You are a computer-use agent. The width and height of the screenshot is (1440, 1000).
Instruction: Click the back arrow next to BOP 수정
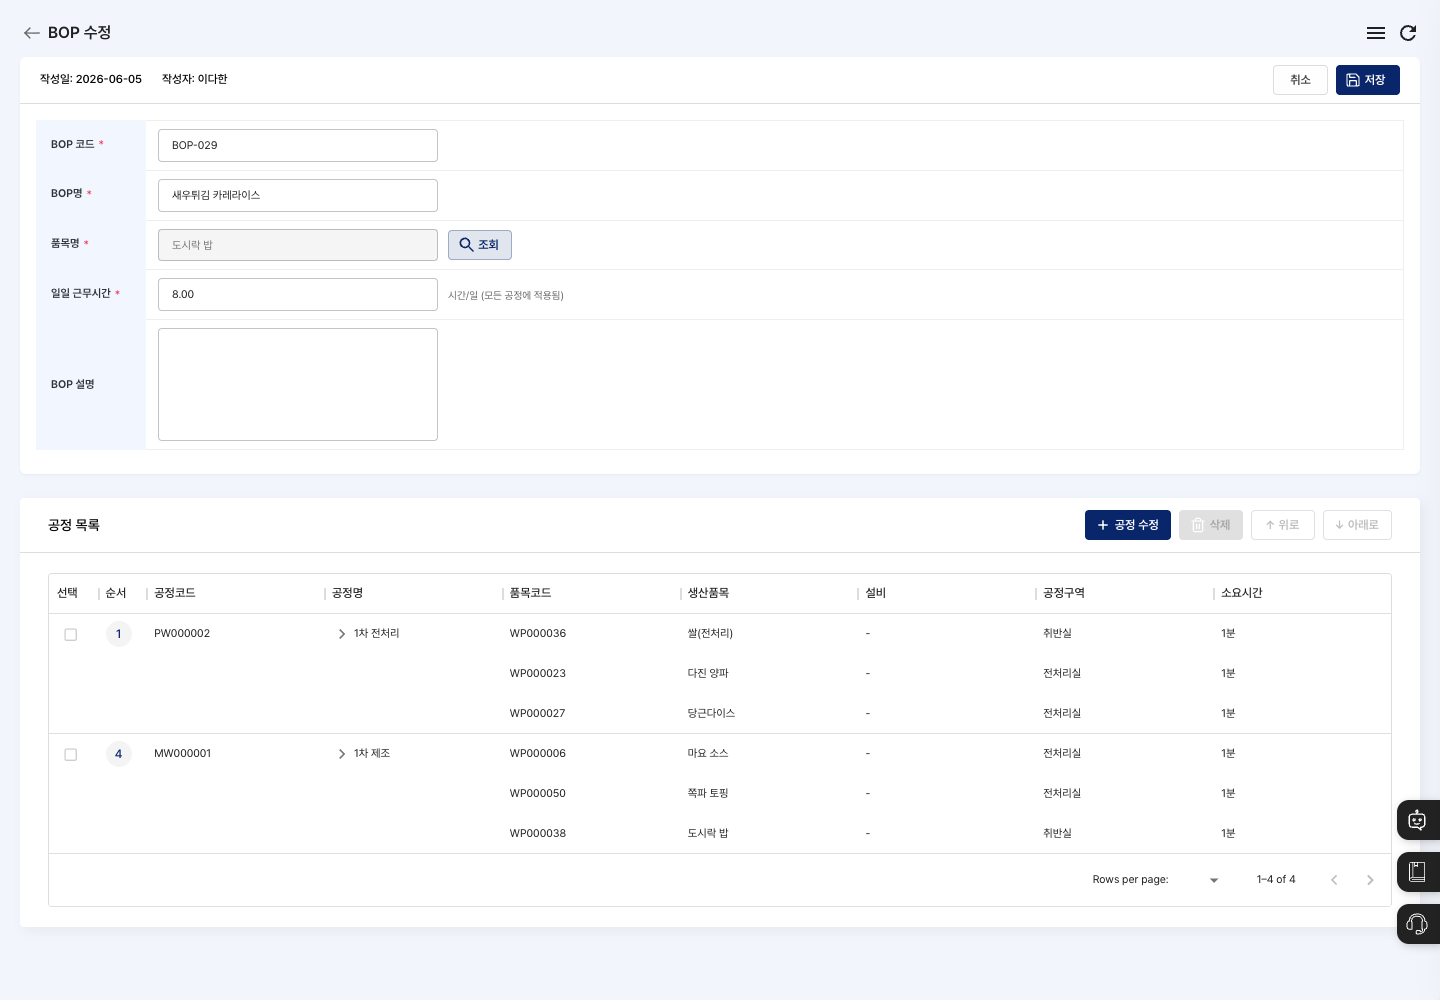click(32, 33)
